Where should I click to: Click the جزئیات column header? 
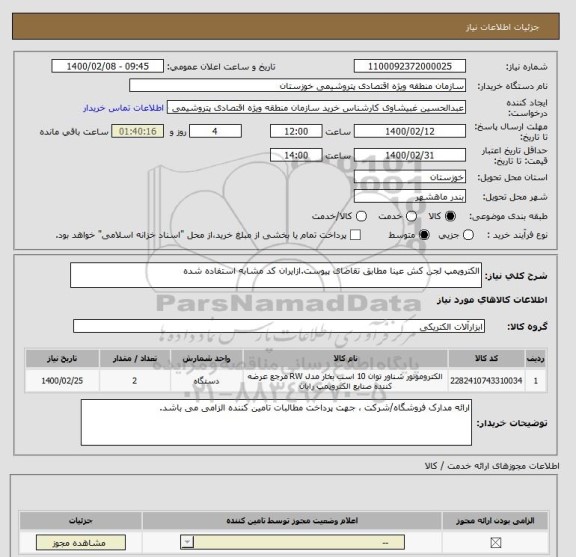[80, 521]
